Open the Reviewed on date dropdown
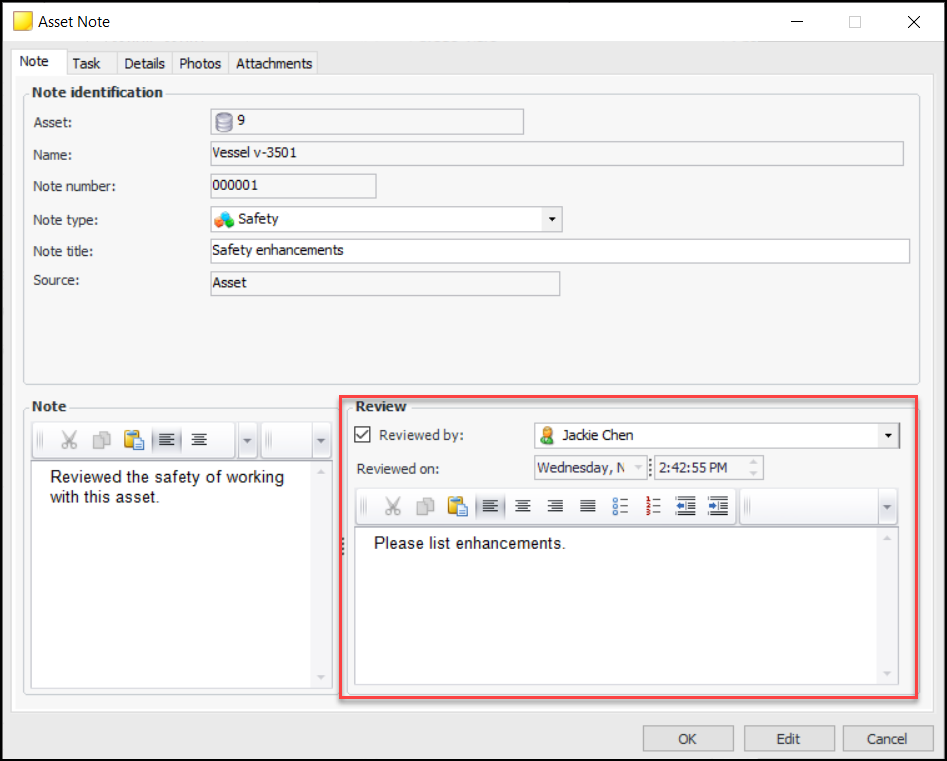The height and width of the screenshot is (761, 947). pos(638,468)
